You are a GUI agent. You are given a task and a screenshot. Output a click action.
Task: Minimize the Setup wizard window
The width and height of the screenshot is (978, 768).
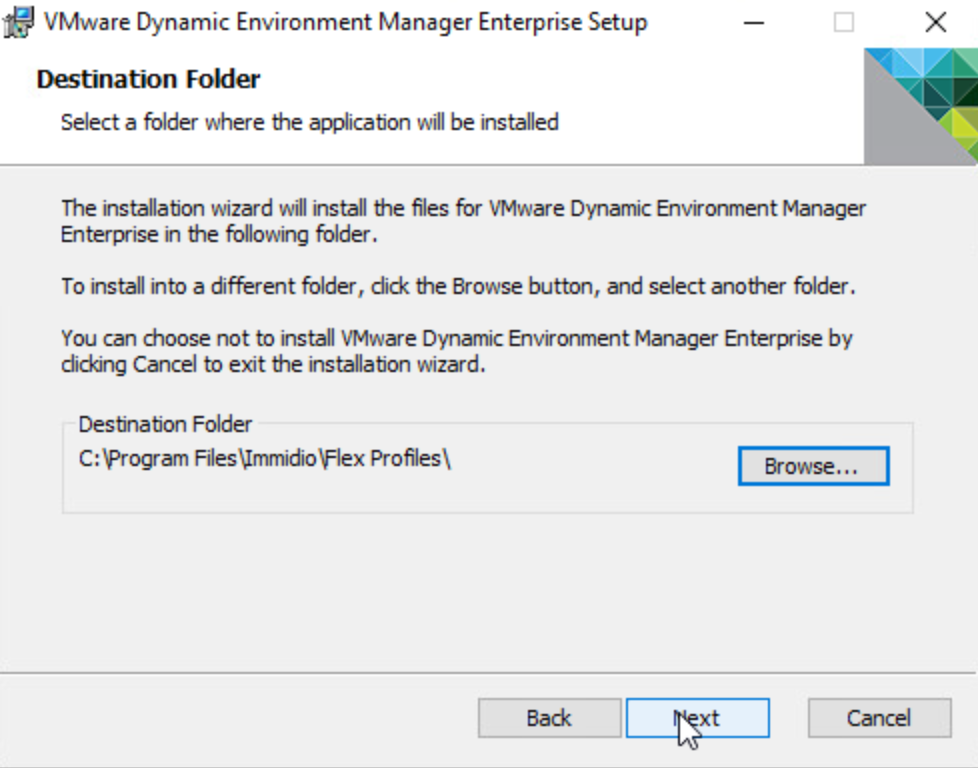[752, 22]
